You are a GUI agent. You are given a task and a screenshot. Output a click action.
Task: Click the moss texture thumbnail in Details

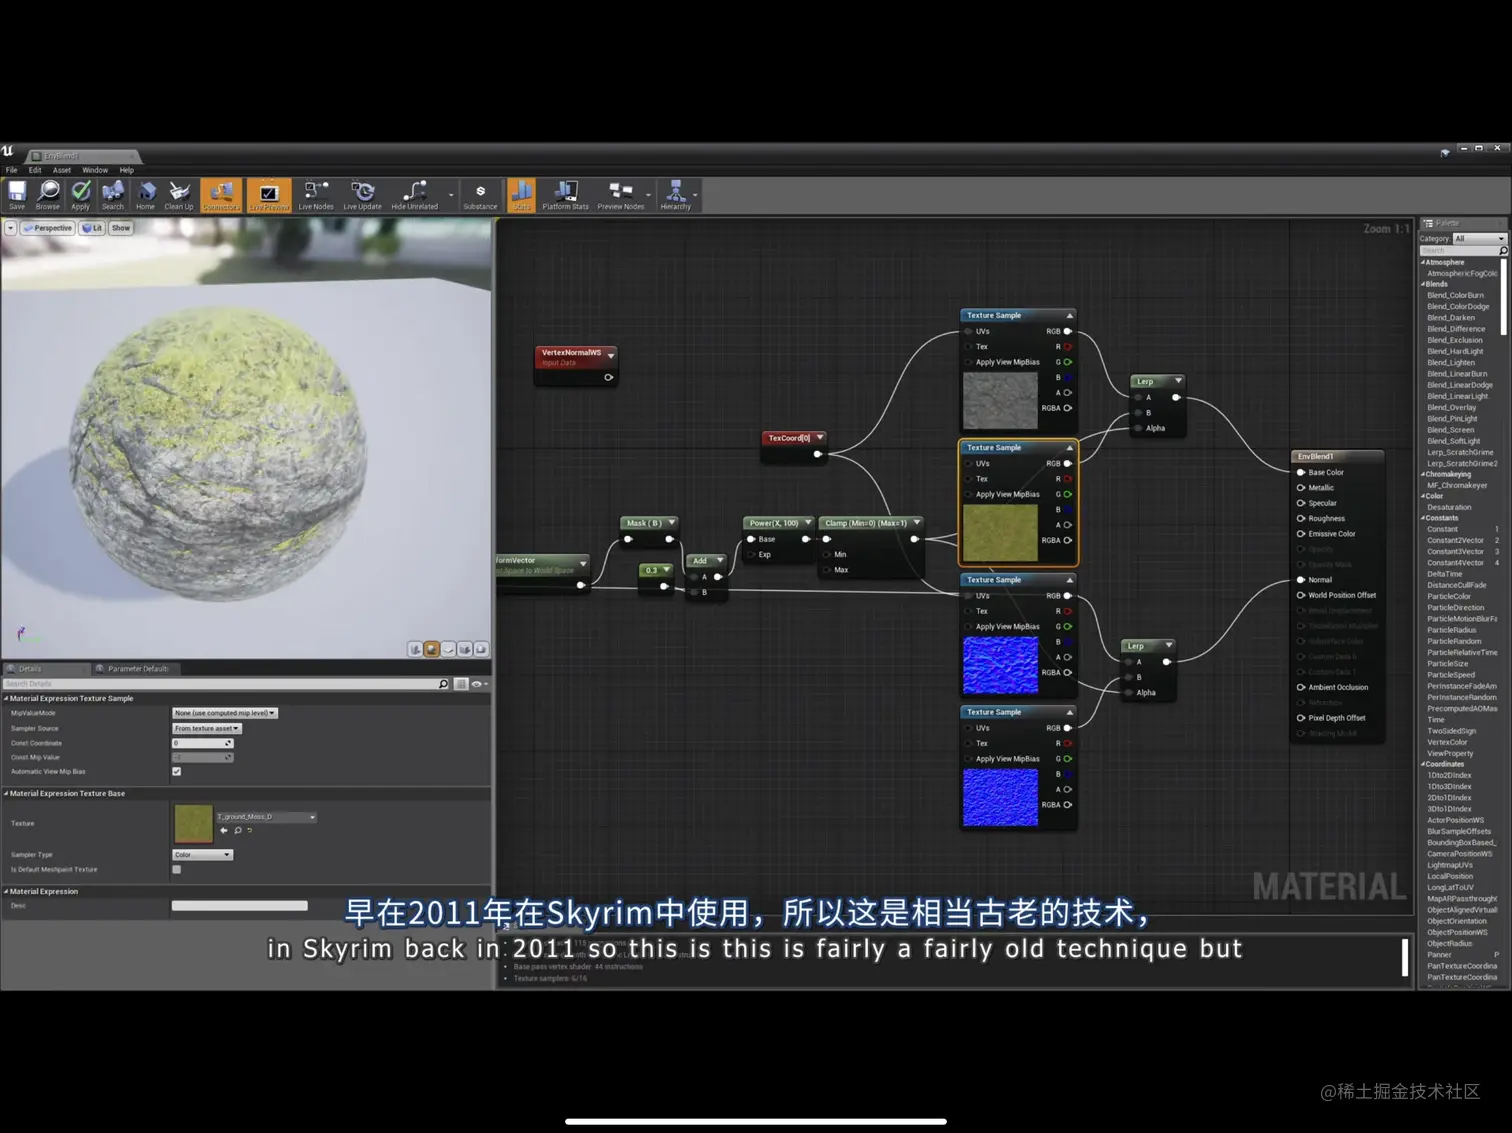pyautogui.click(x=193, y=824)
